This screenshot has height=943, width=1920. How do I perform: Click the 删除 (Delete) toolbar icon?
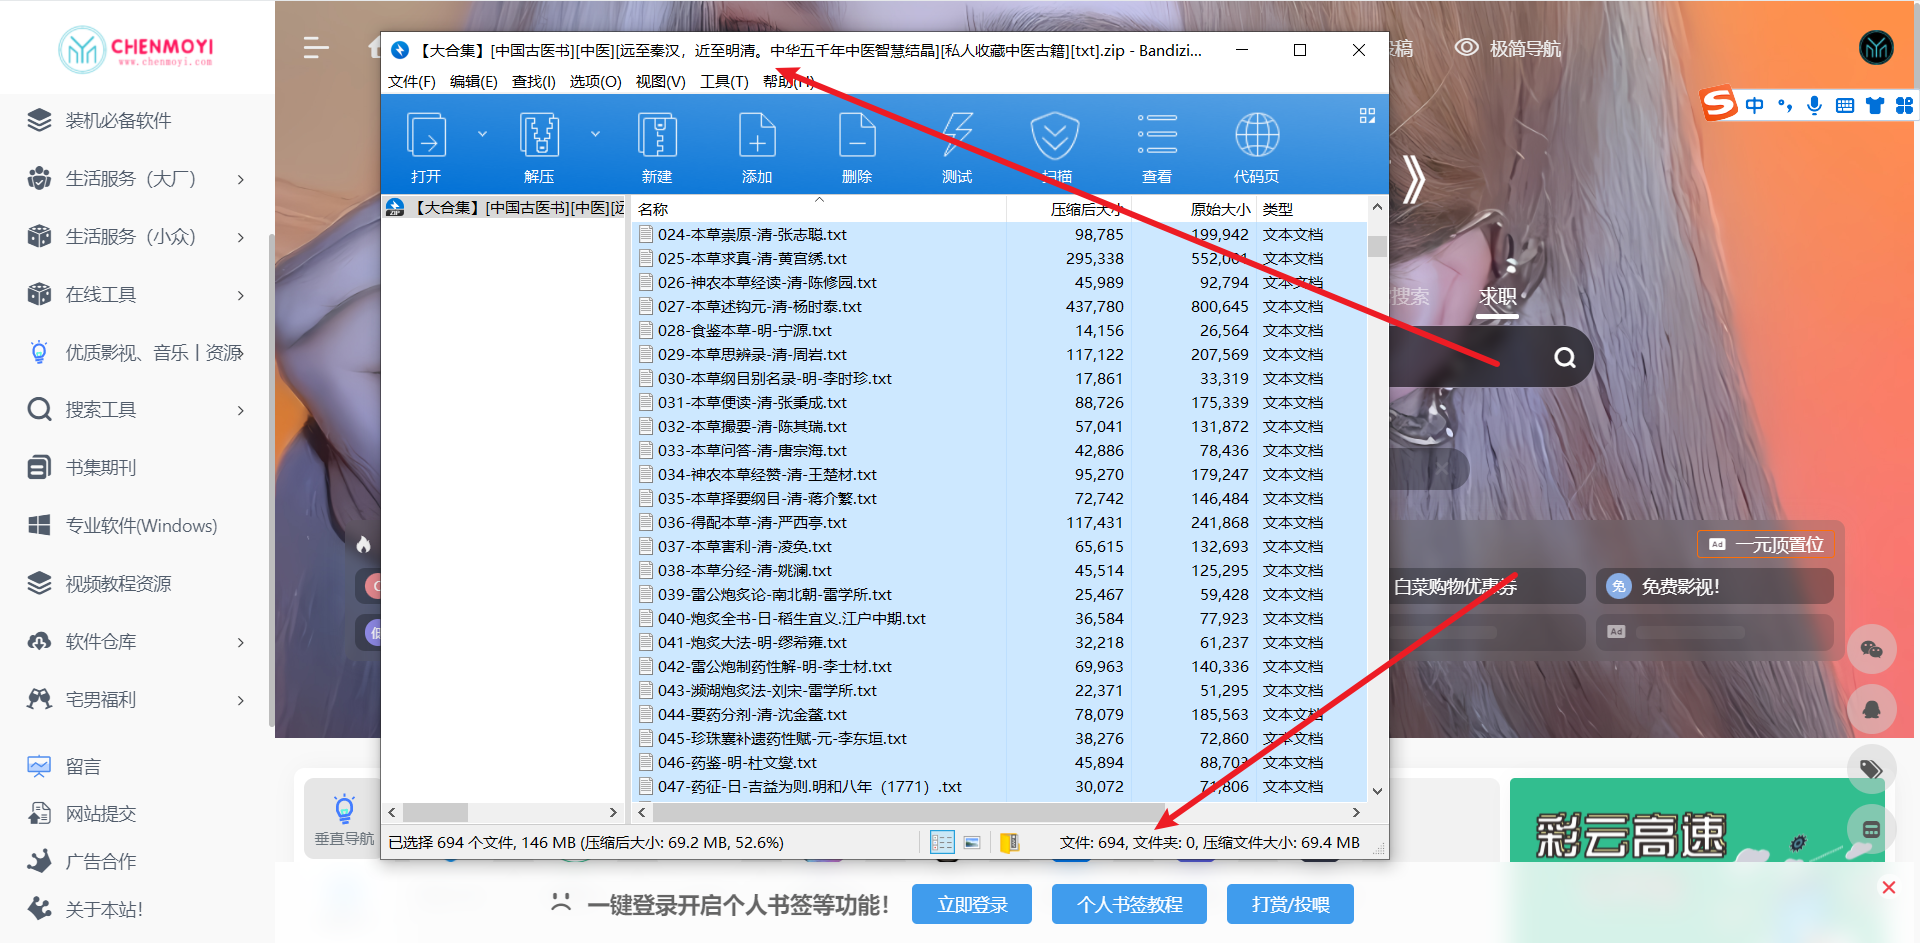coord(856,145)
